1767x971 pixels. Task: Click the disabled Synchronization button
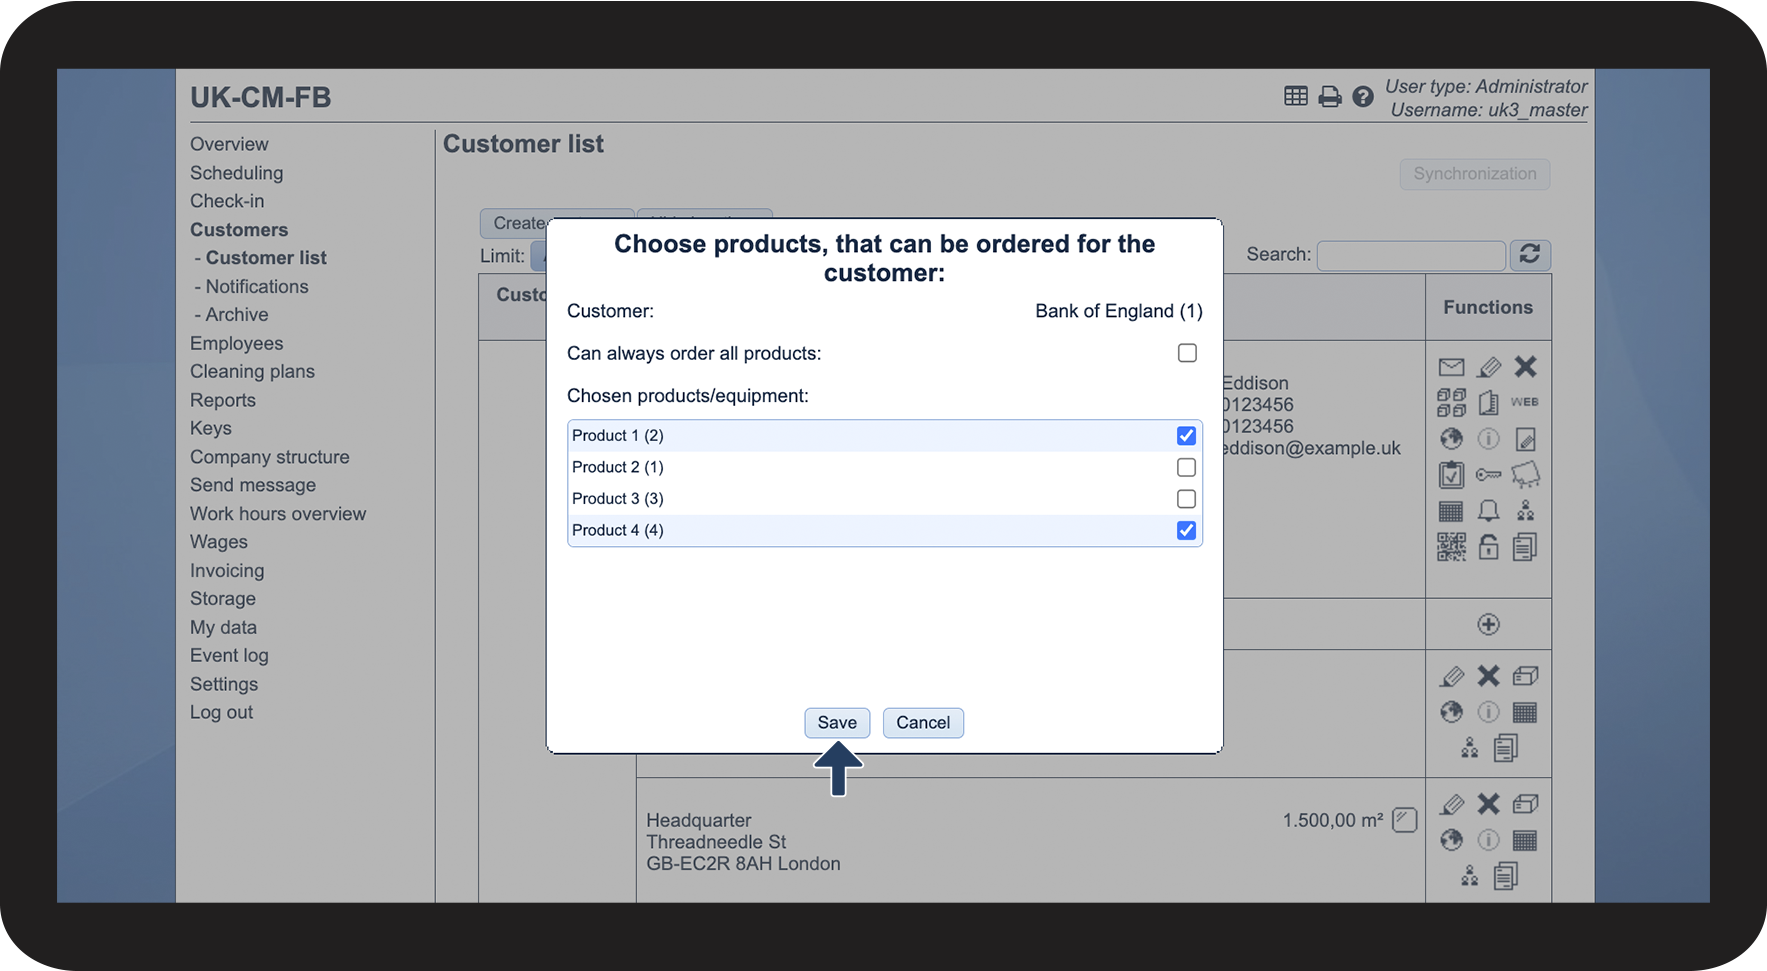pos(1475,174)
